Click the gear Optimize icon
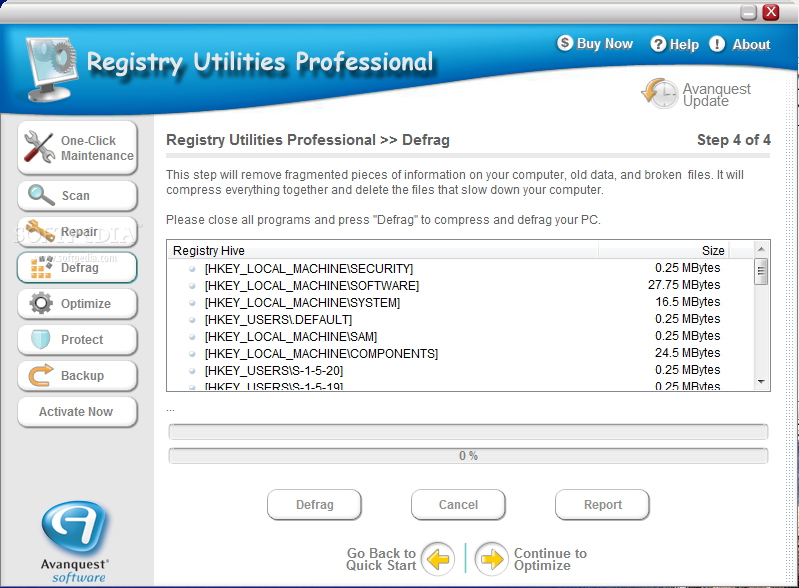The width and height of the screenshot is (799, 588). [41, 303]
